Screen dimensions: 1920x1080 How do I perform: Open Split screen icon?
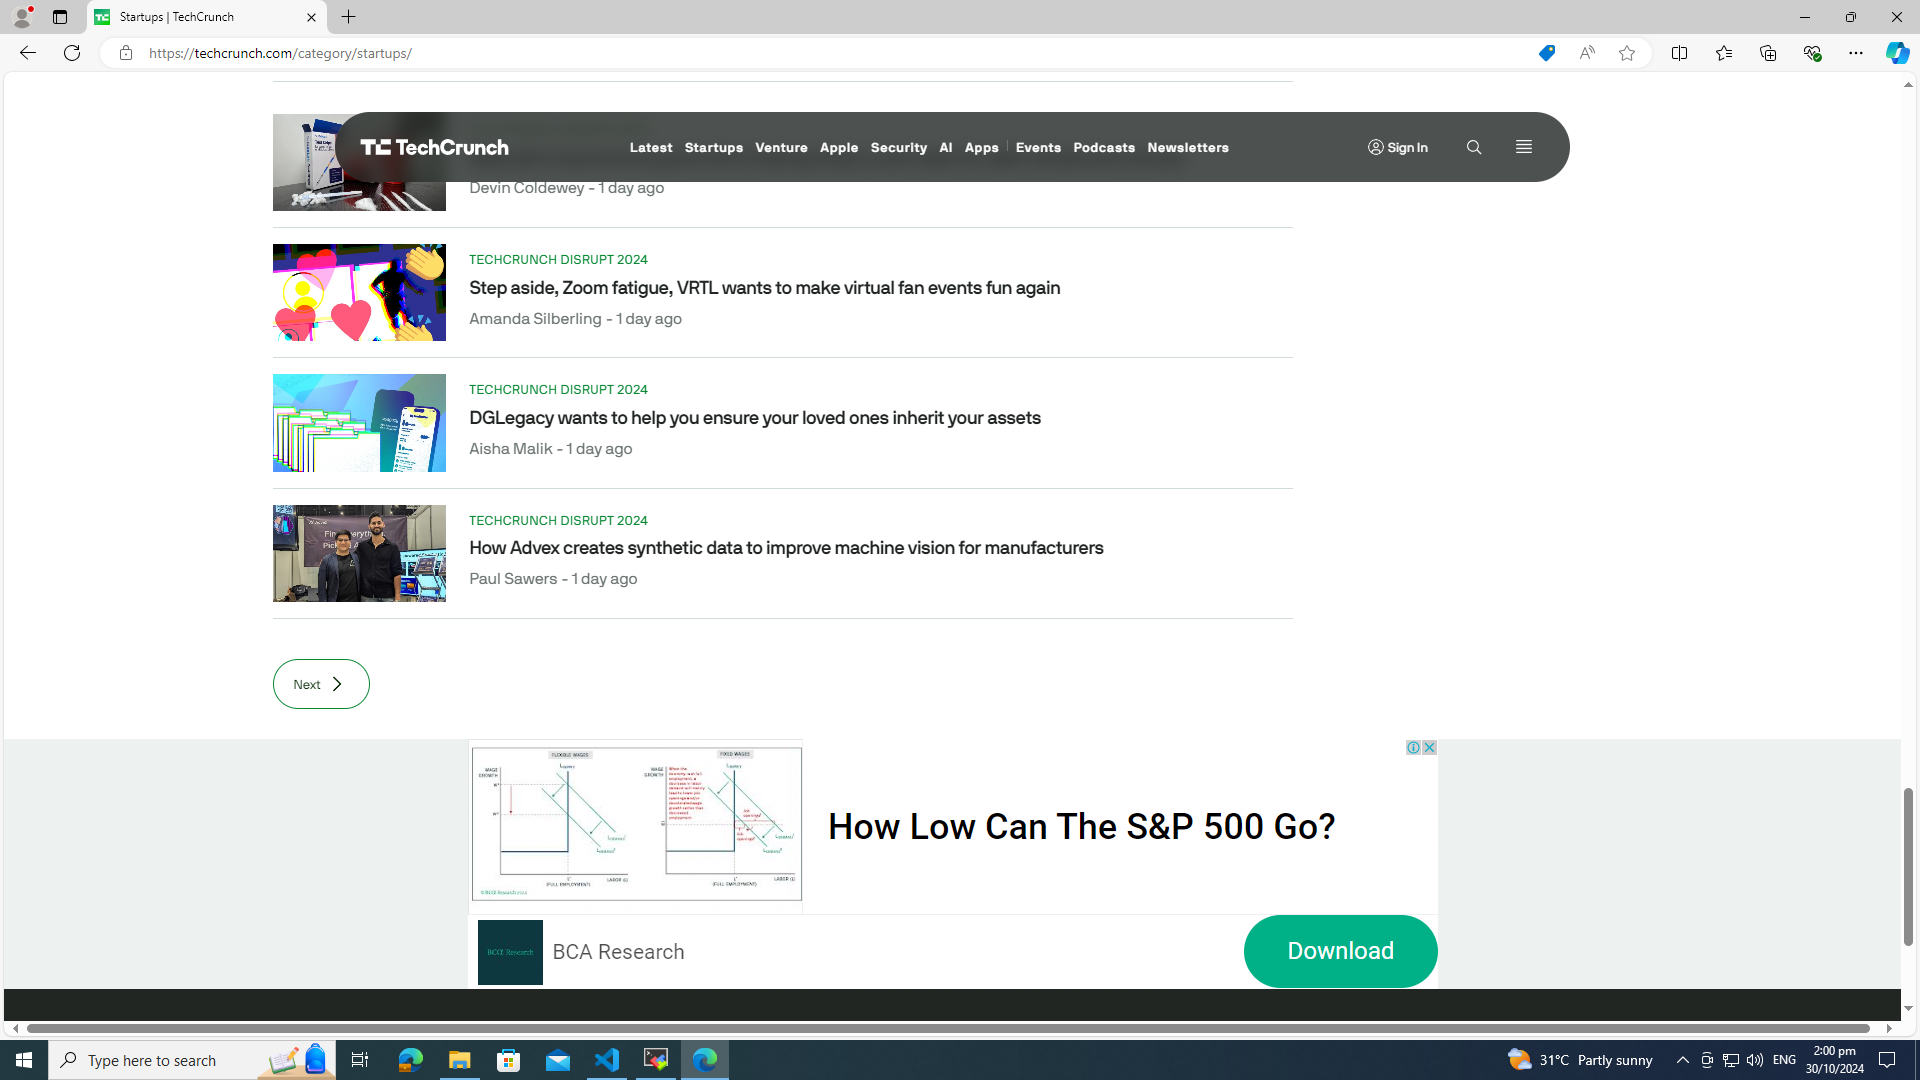1679,53
